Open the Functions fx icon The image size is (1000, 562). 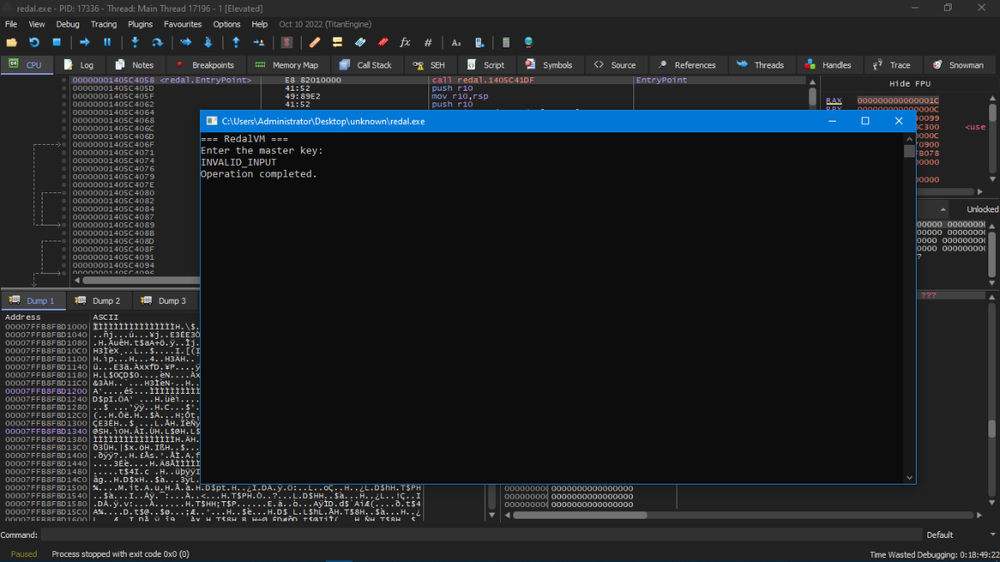click(405, 43)
